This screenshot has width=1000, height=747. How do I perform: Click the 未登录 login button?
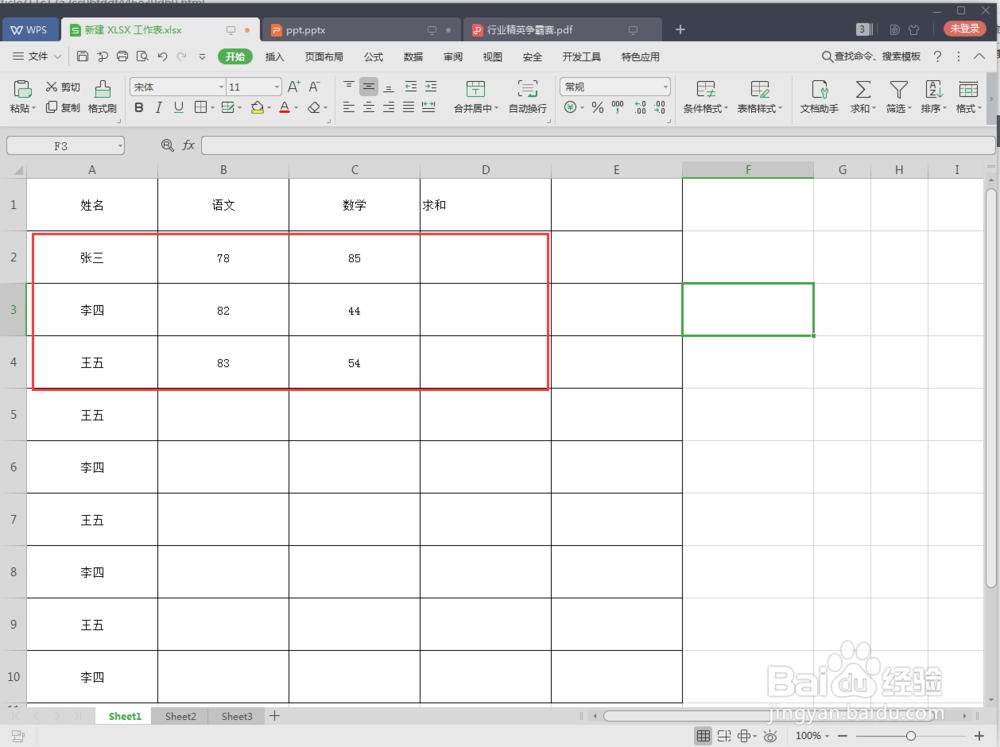[x=964, y=29]
